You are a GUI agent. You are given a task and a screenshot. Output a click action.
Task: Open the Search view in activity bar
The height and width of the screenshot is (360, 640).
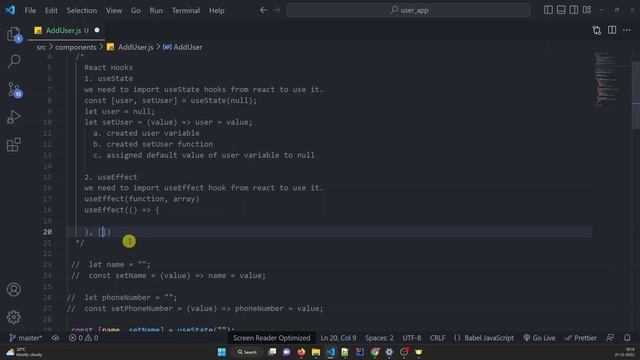(x=14, y=61)
